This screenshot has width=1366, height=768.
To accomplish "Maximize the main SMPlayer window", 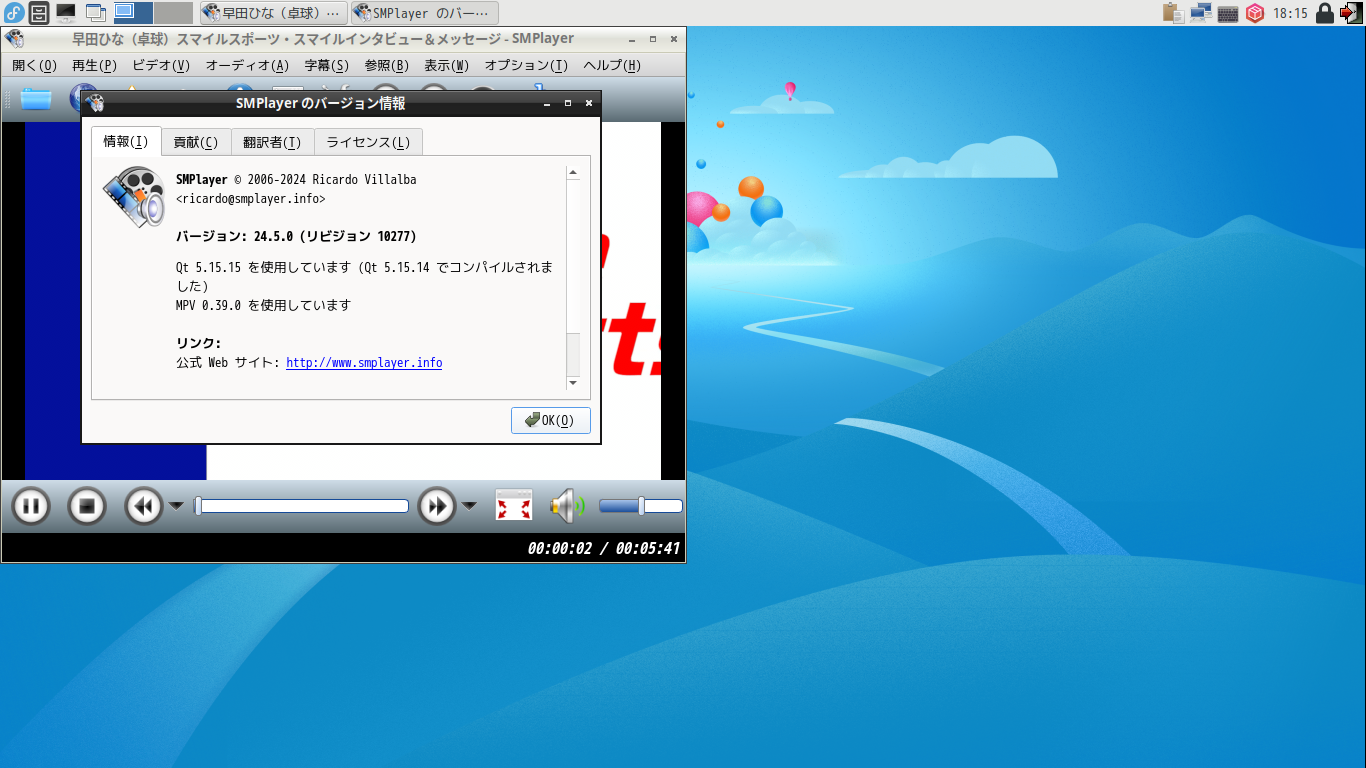I will point(653,39).
